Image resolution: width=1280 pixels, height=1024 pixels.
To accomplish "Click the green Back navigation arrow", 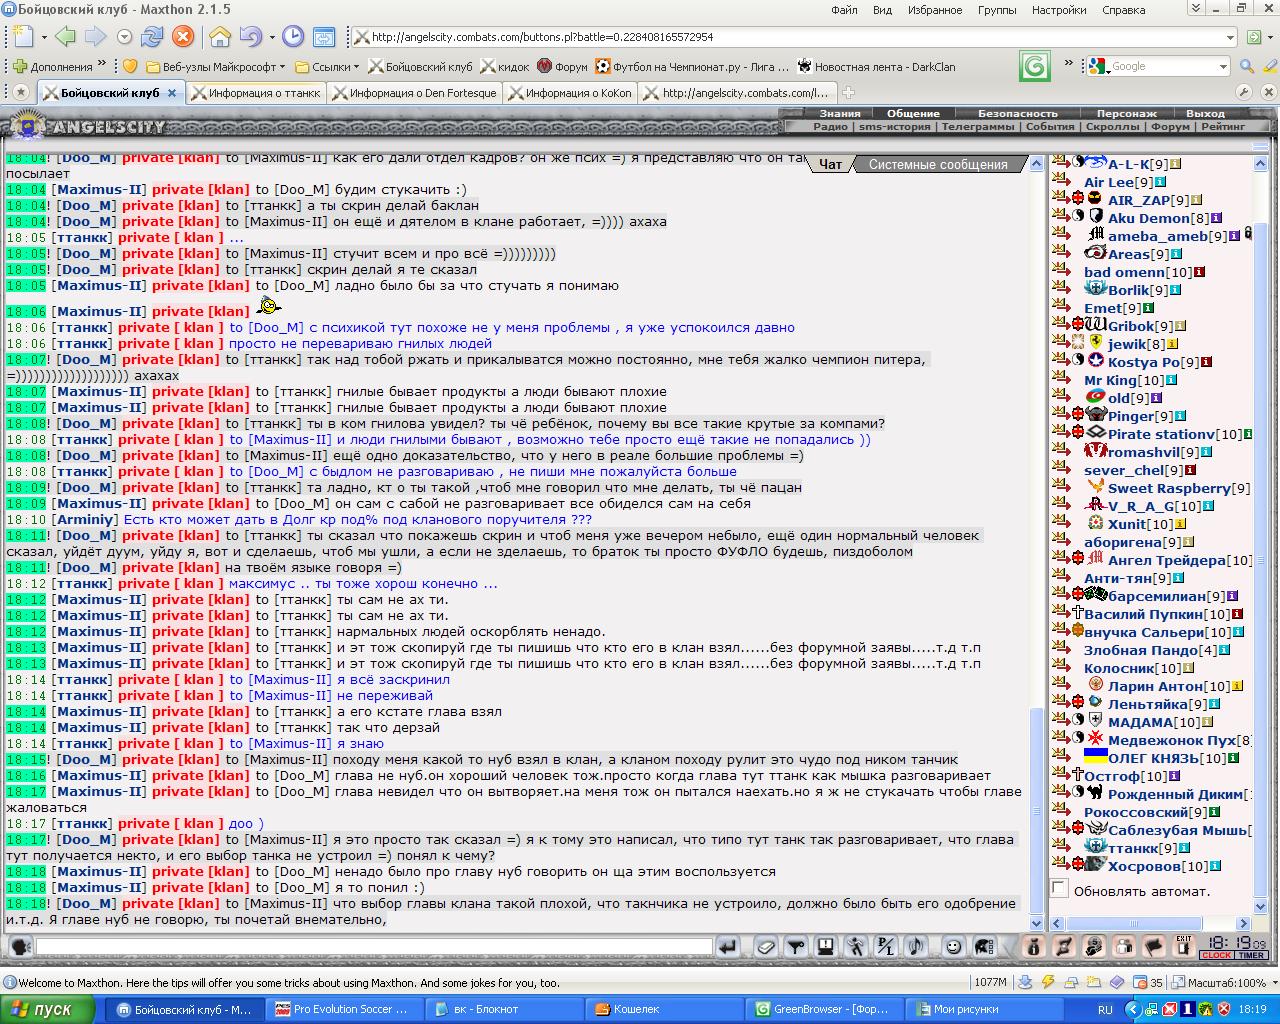I will point(65,37).
